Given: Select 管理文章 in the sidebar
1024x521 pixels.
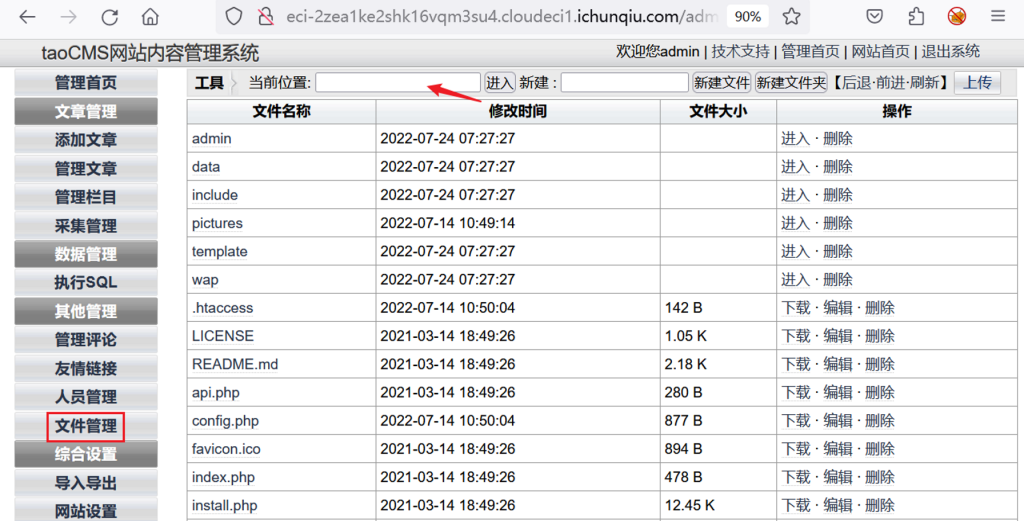Looking at the screenshot, I should [86, 169].
